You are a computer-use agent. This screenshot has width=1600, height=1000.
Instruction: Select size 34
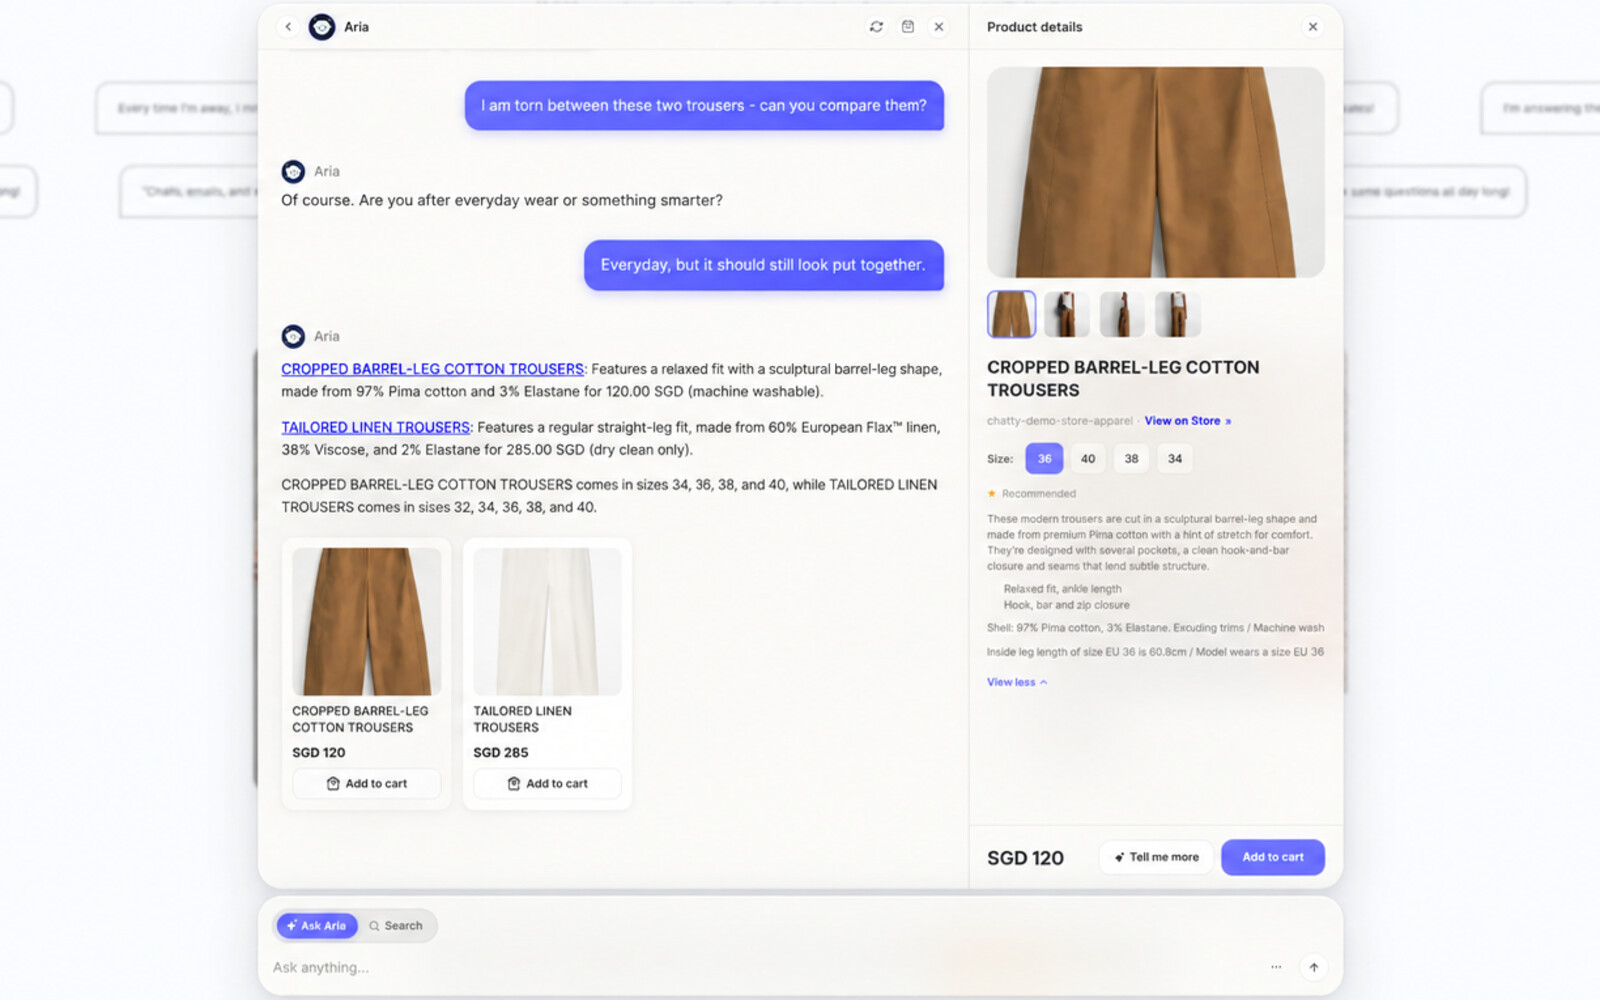click(x=1175, y=459)
